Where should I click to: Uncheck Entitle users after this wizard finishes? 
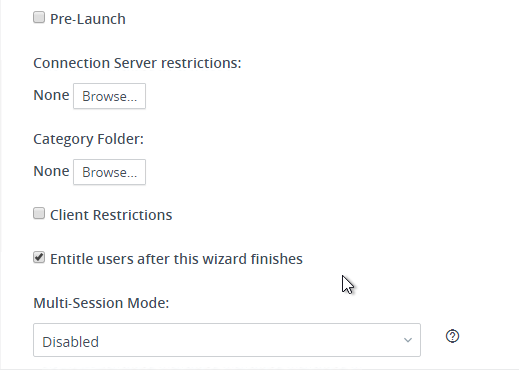[39, 257]
